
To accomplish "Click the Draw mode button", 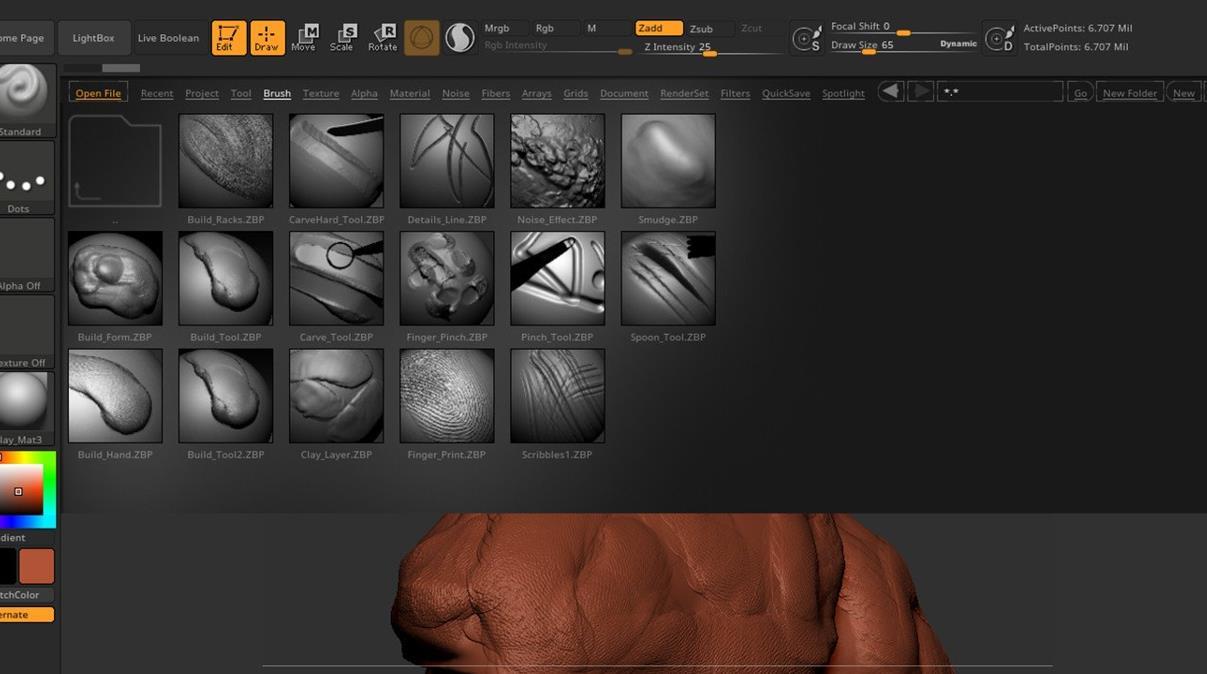I will (267, 38).
